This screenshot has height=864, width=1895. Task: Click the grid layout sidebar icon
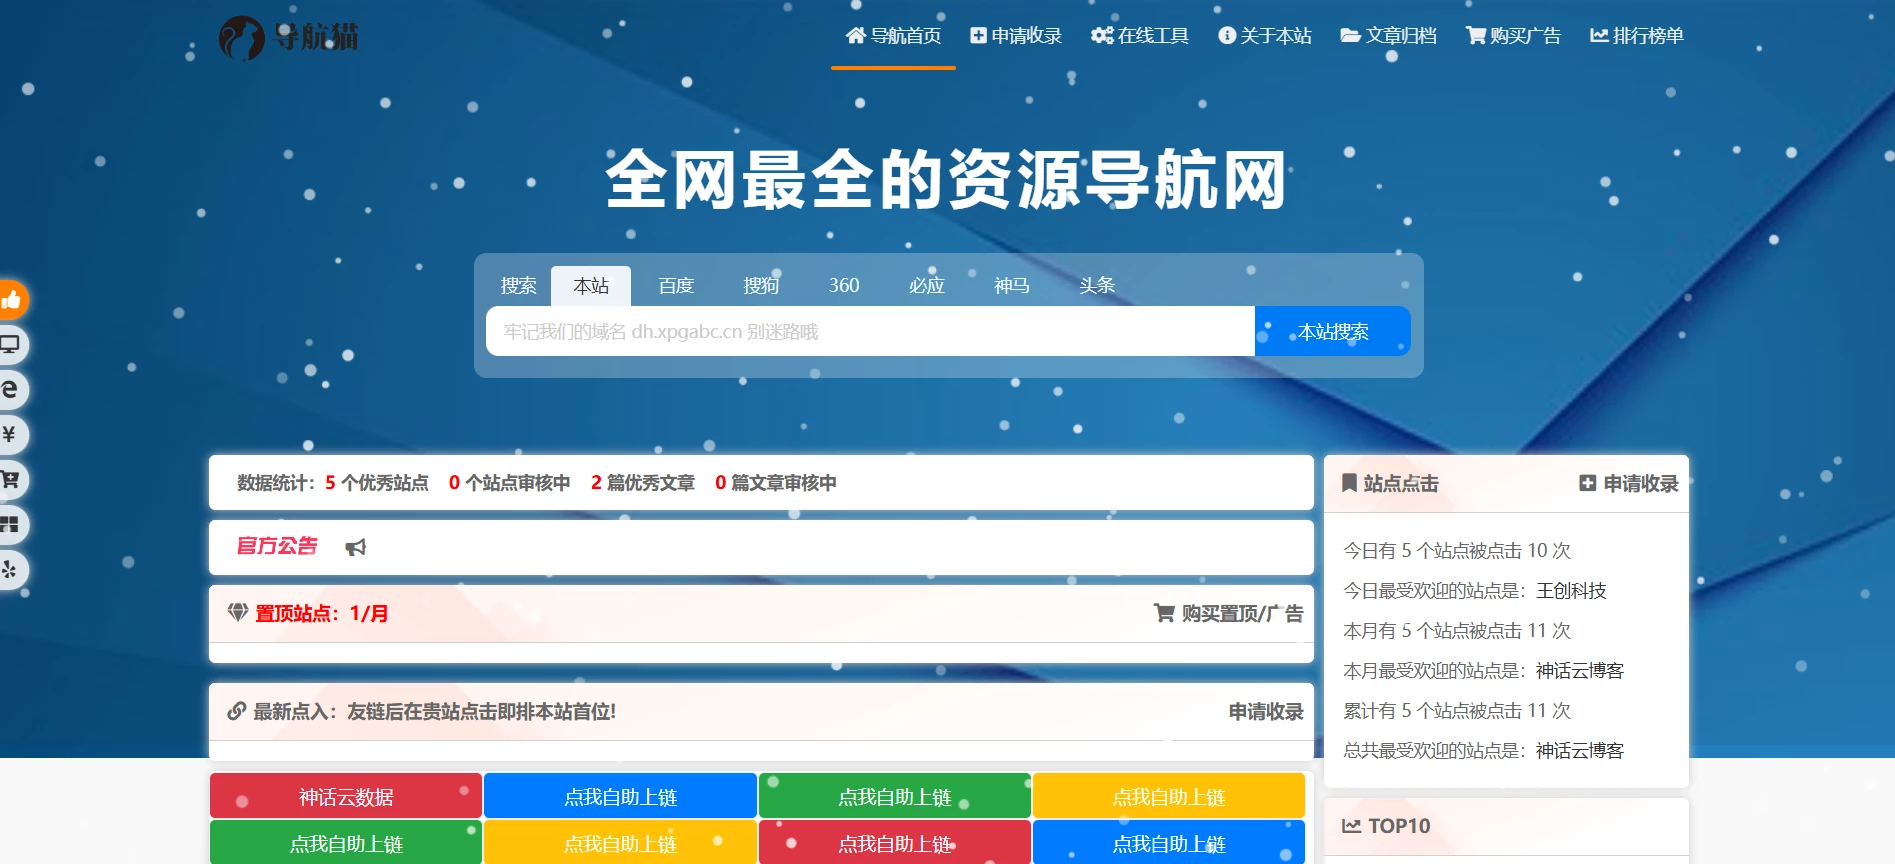pyautogui.click(x=10, y=524)
